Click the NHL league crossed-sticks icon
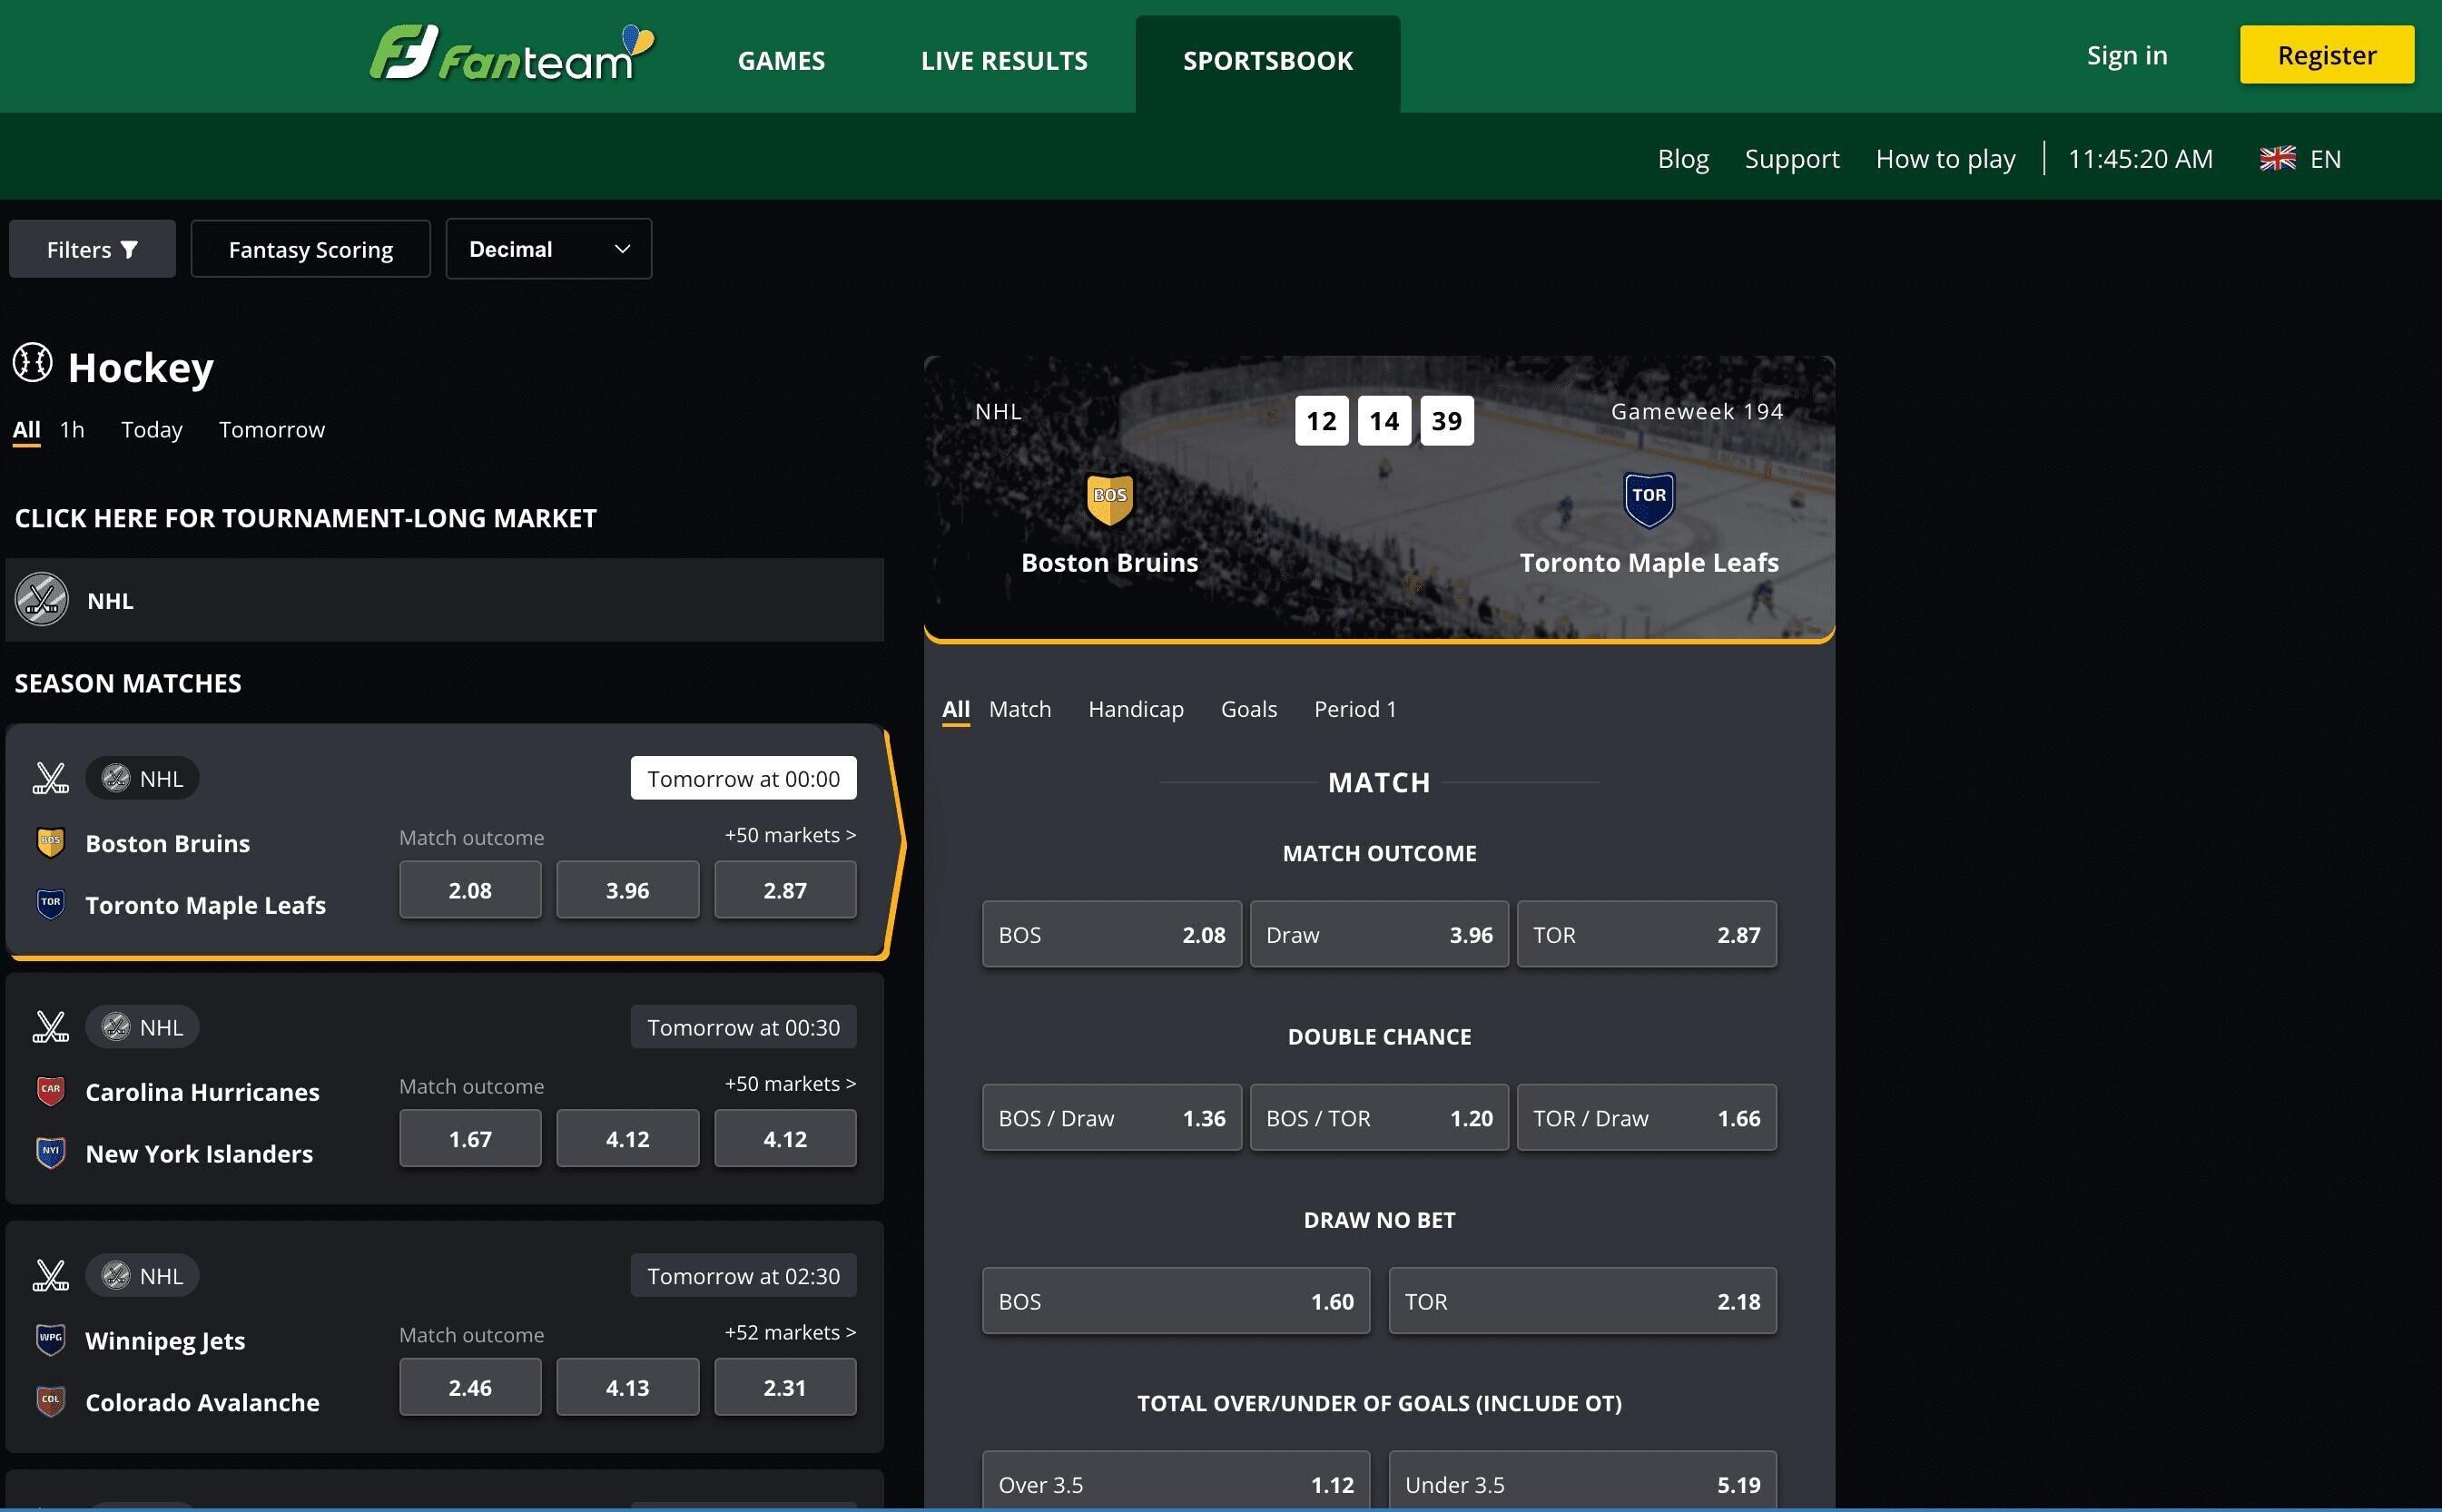This screenshot has width=2442, height=1512. [x=42, y=600]
